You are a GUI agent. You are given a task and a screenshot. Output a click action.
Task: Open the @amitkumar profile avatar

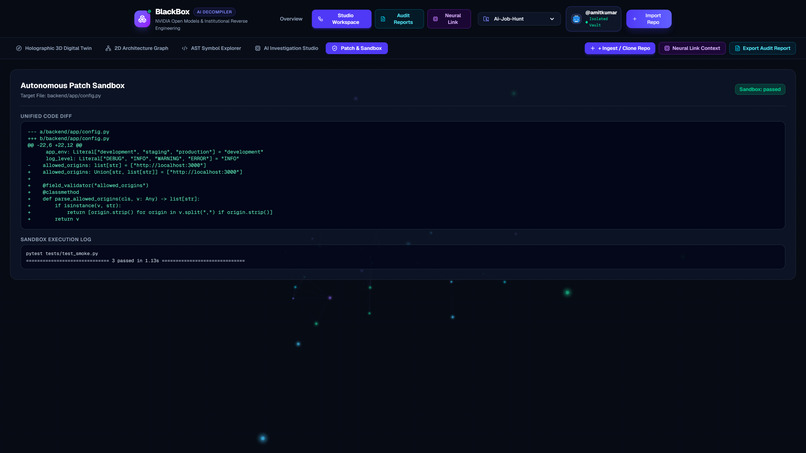tap(576, 19)
